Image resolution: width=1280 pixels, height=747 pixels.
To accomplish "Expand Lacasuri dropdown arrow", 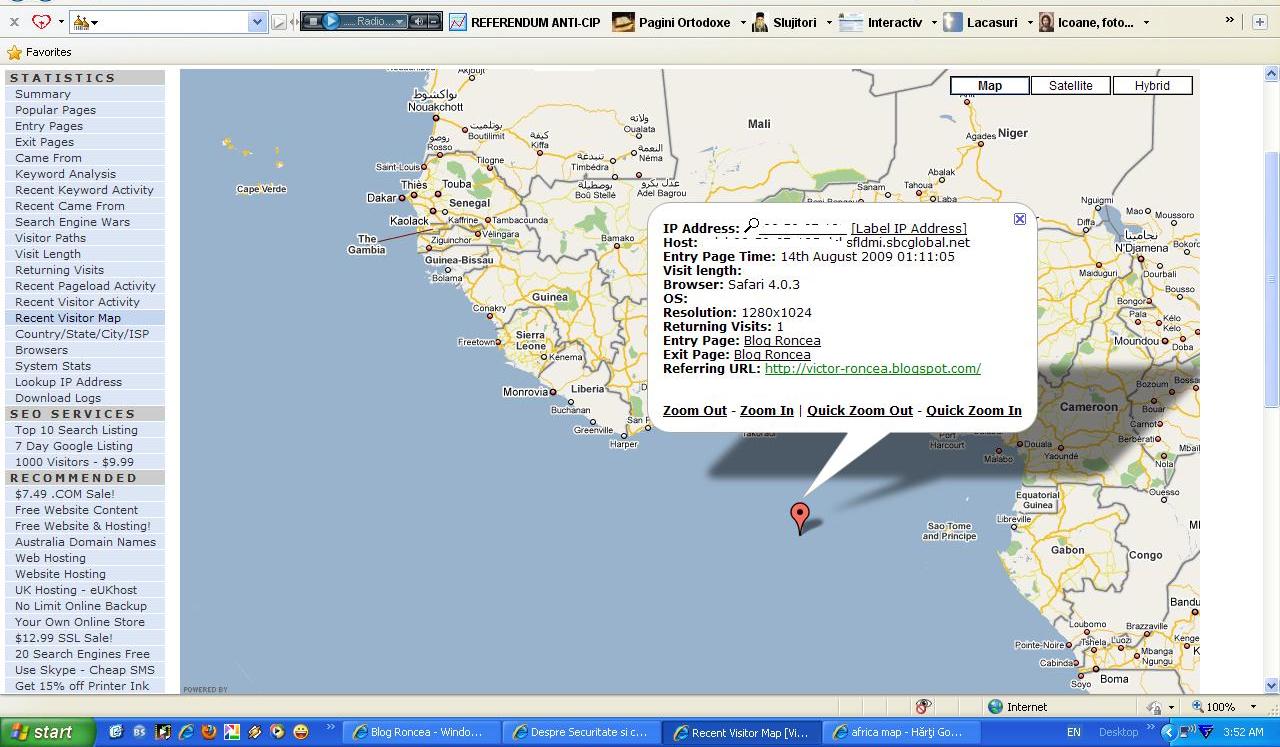I will [1030, 22].
